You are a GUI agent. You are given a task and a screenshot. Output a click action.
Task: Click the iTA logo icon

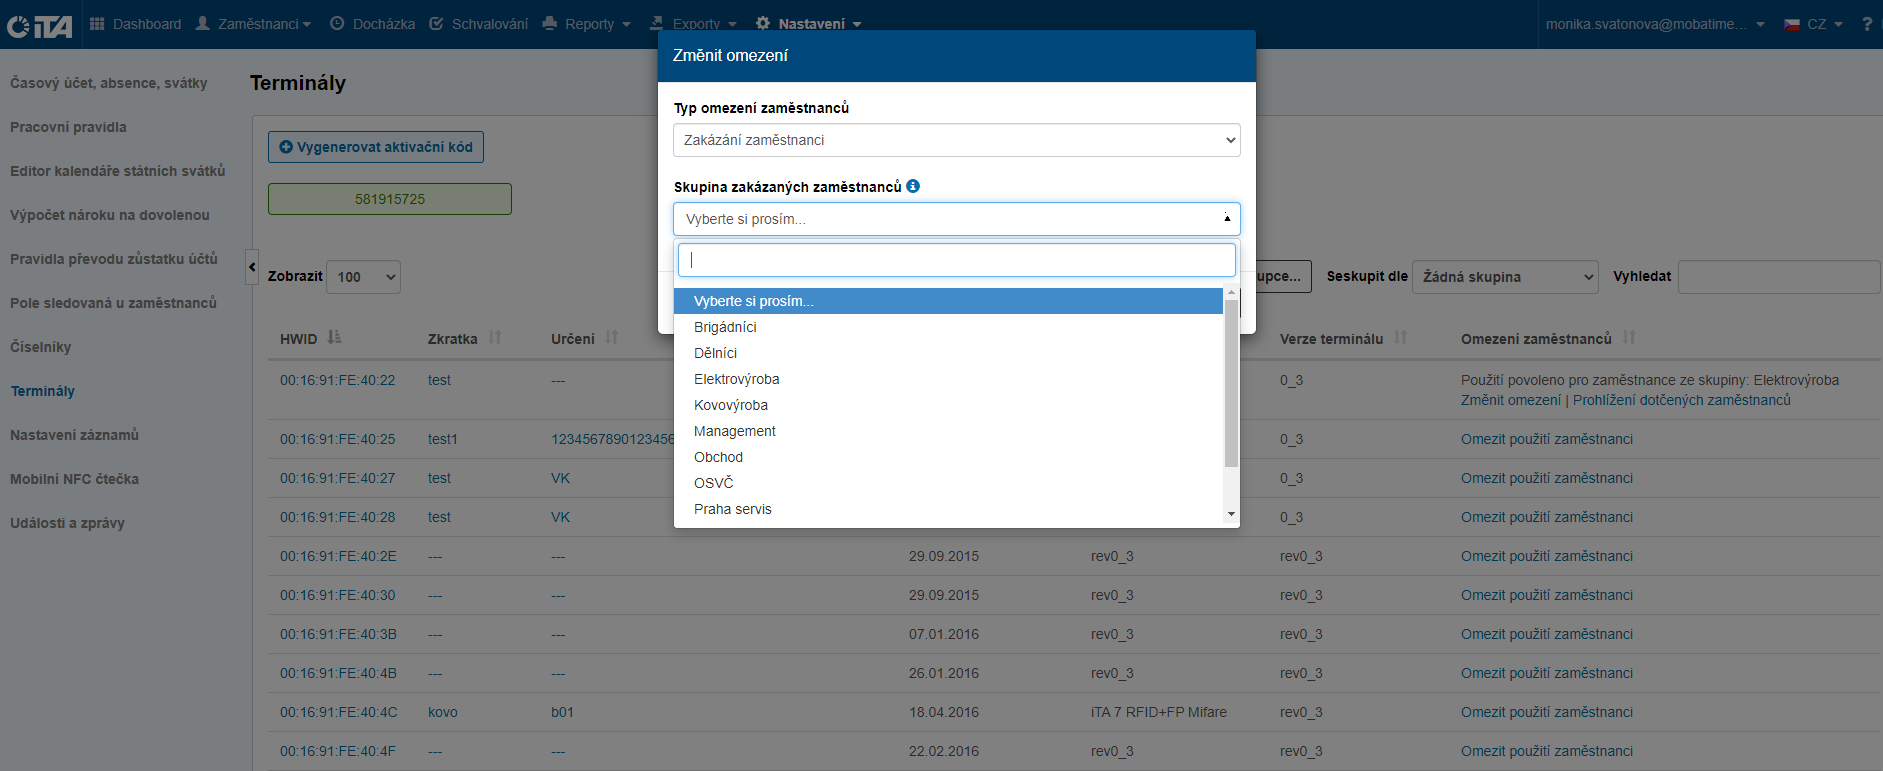coord(40,25)
